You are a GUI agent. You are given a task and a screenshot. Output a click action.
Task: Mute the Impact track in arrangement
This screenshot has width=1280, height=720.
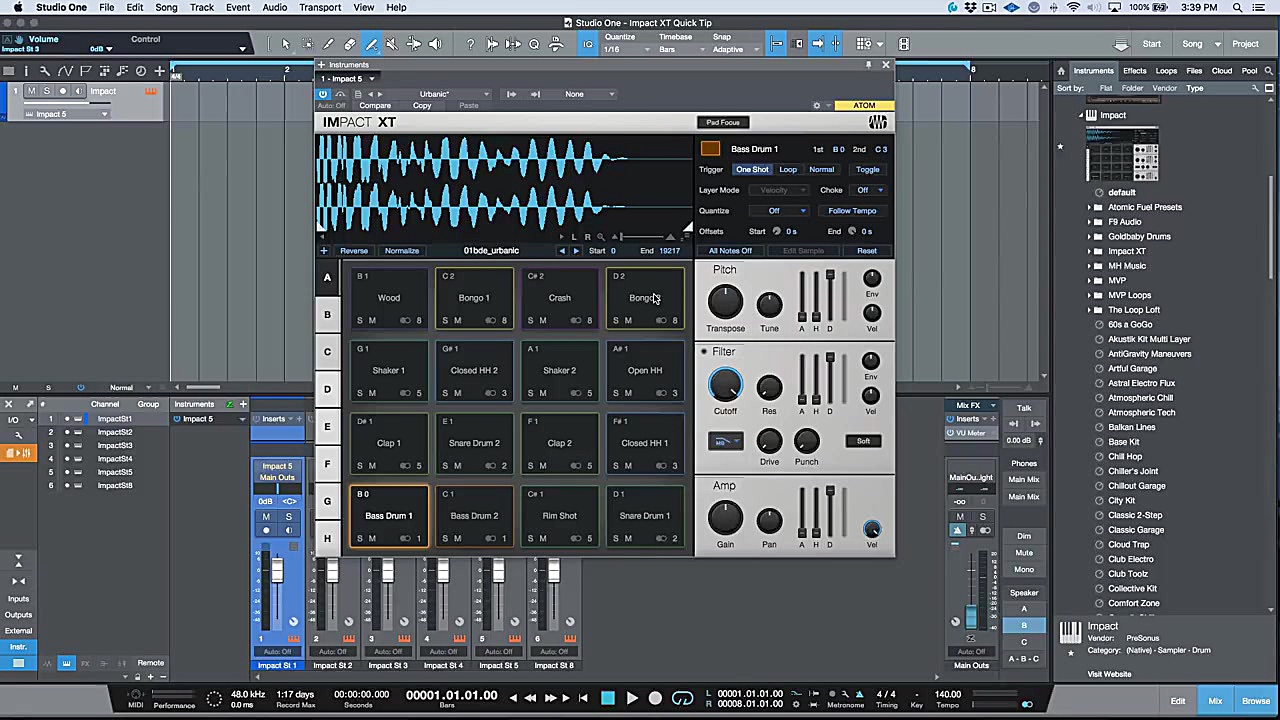pos(31,91)
